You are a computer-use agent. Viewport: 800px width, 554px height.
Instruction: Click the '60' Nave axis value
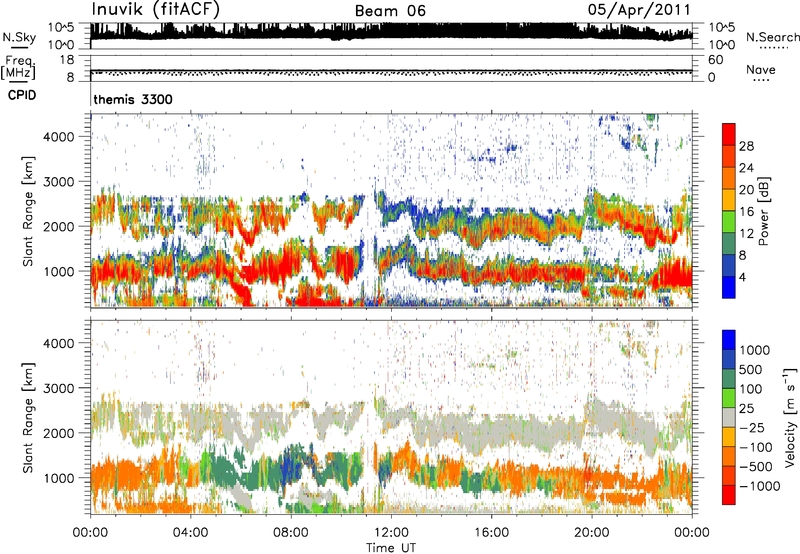[x=715, y=60]
